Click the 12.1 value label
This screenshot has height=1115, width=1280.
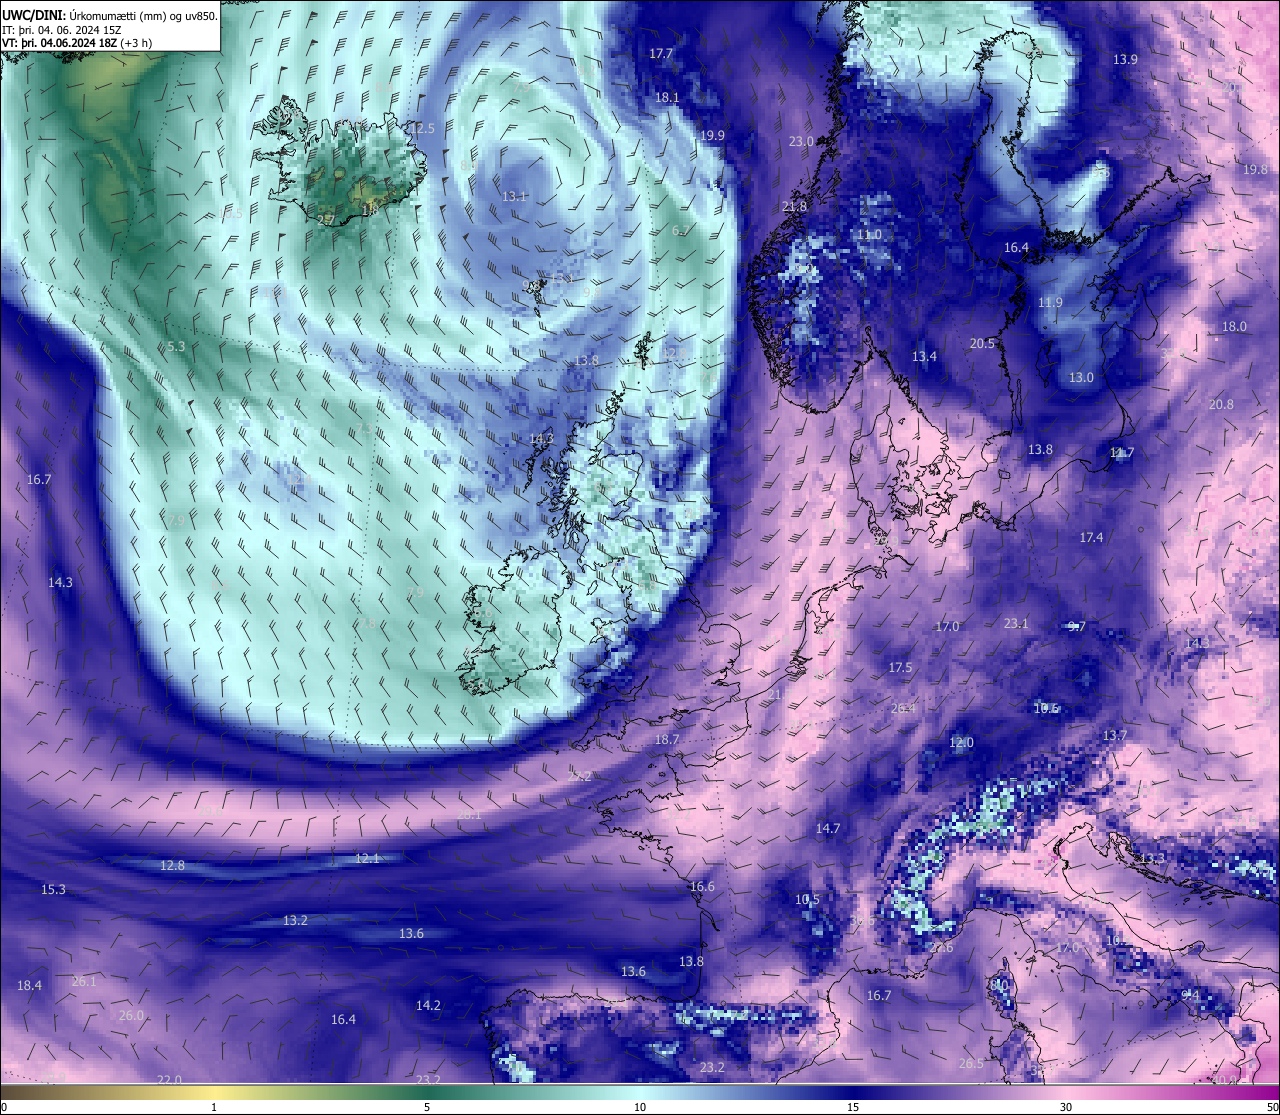pos(368,859)
